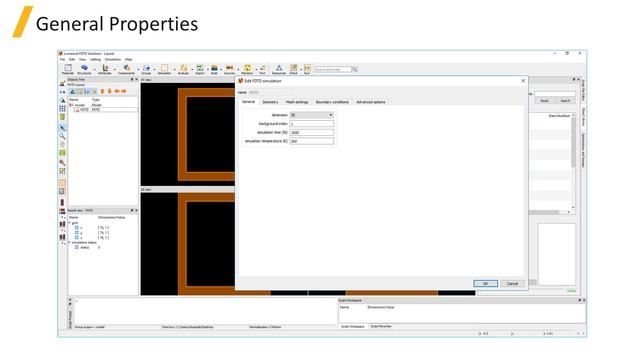
Task: Click the Groups toolbar icon
Action: [146, 69]
